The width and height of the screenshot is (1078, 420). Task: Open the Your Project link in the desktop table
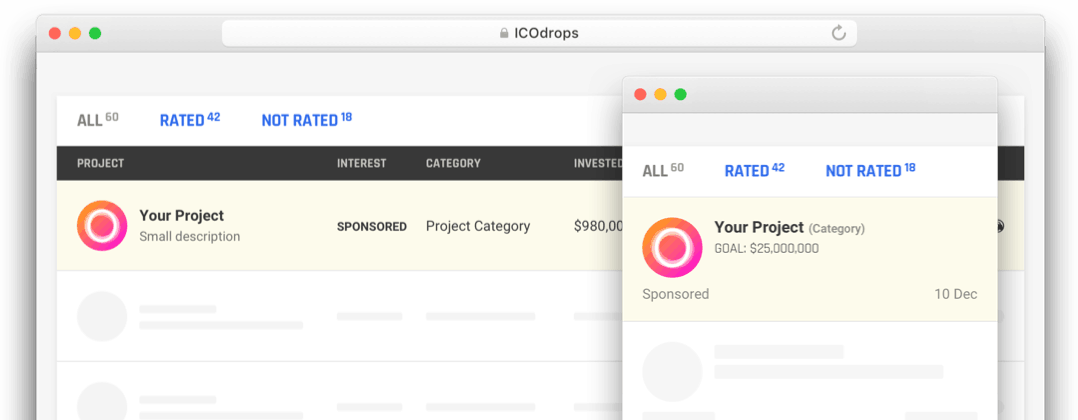pyautogui.click(x=181, y=215)
